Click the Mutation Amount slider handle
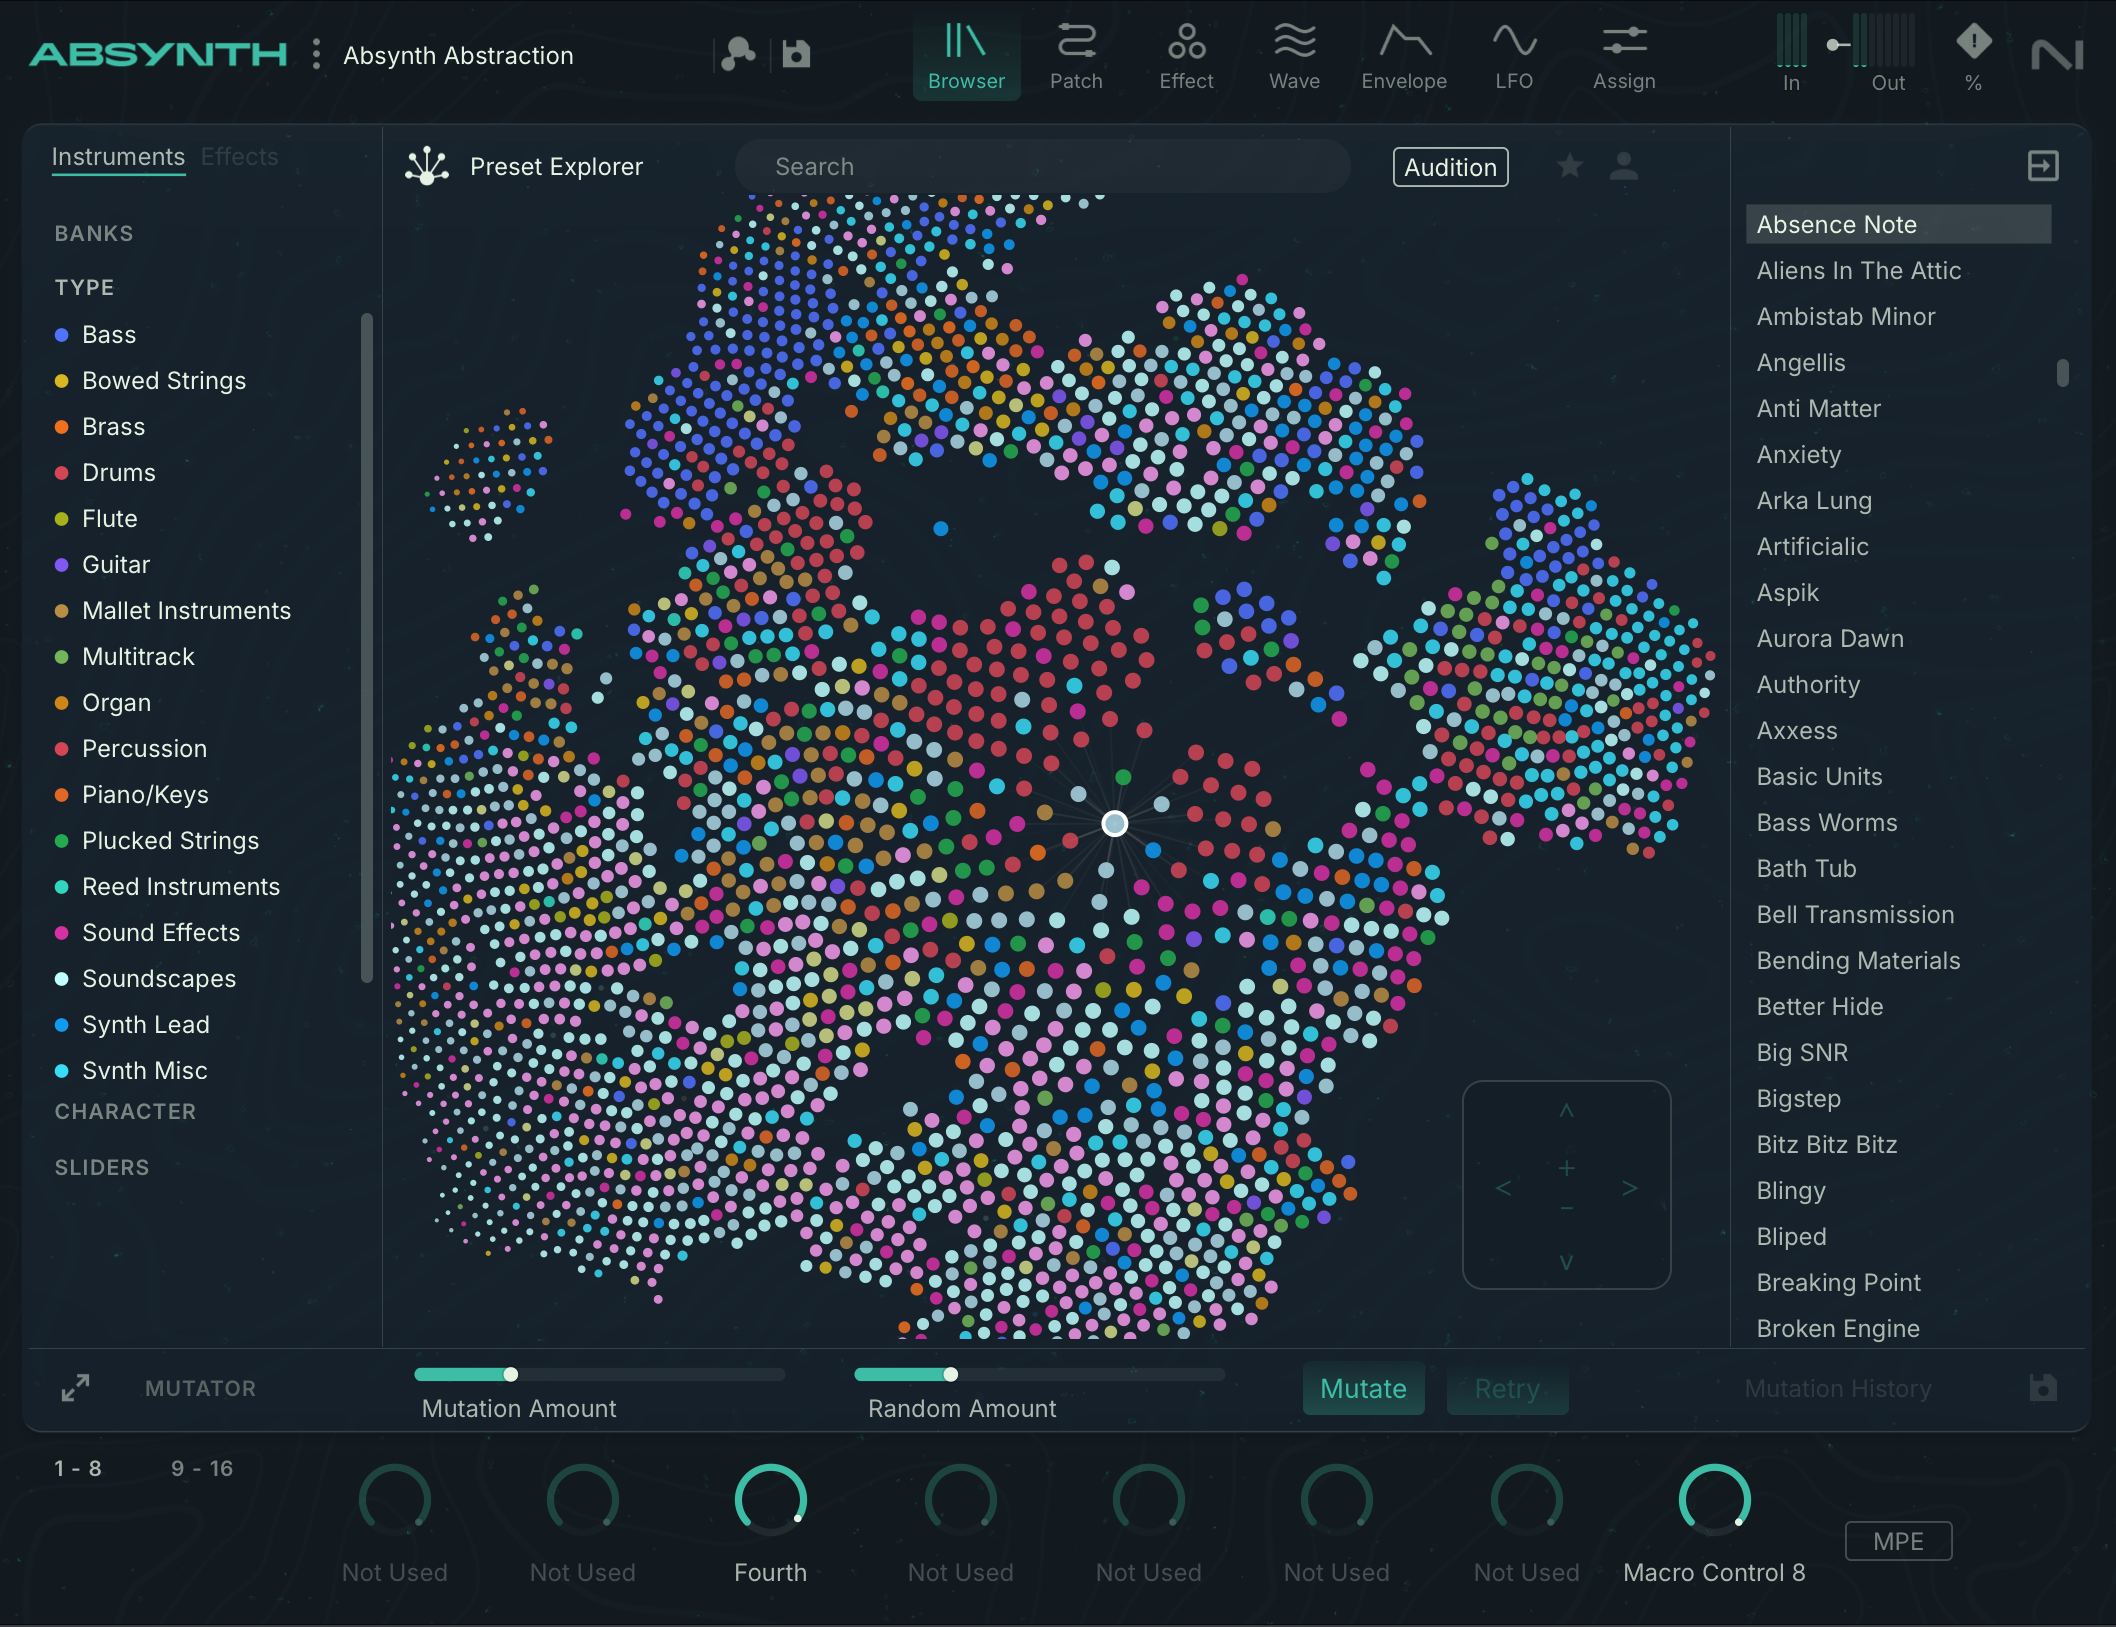The width and height of the screenshot is (2116, 1627). click(x=511, y=1374)
